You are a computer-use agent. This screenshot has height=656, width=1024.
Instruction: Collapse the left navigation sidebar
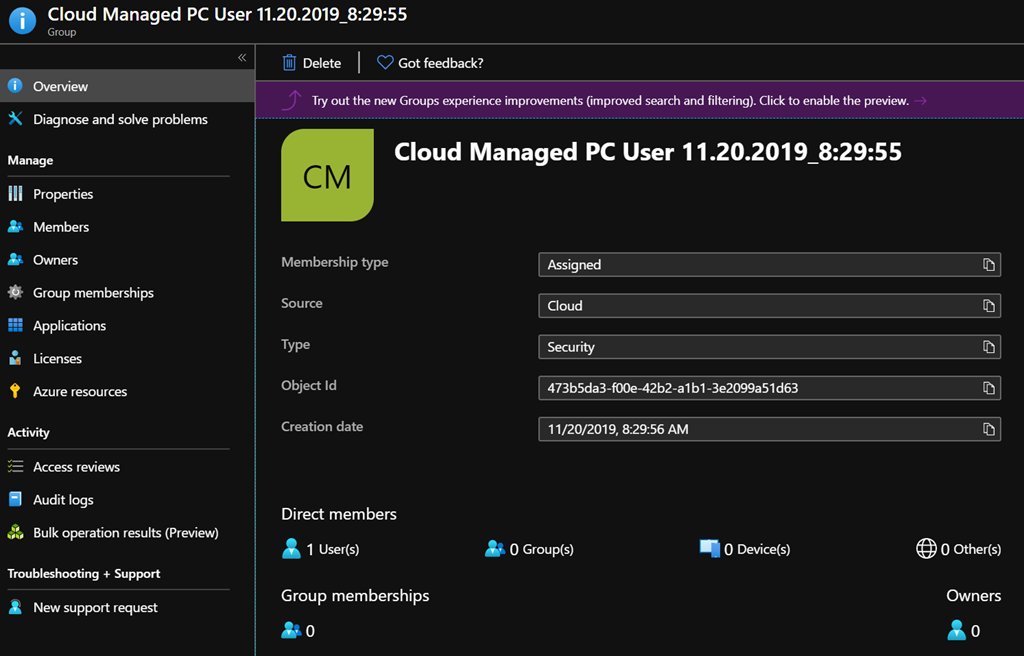click(242, 58)
